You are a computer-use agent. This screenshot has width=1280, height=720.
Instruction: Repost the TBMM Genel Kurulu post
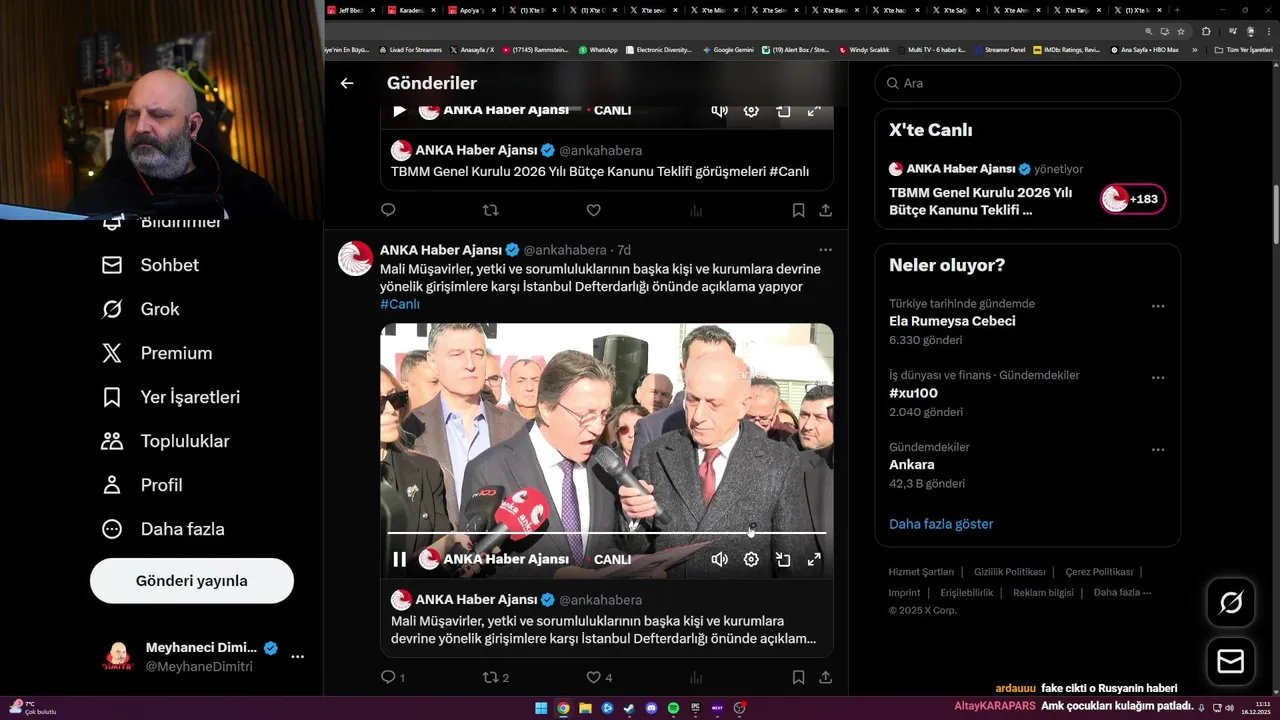click(x=490, y=210)
